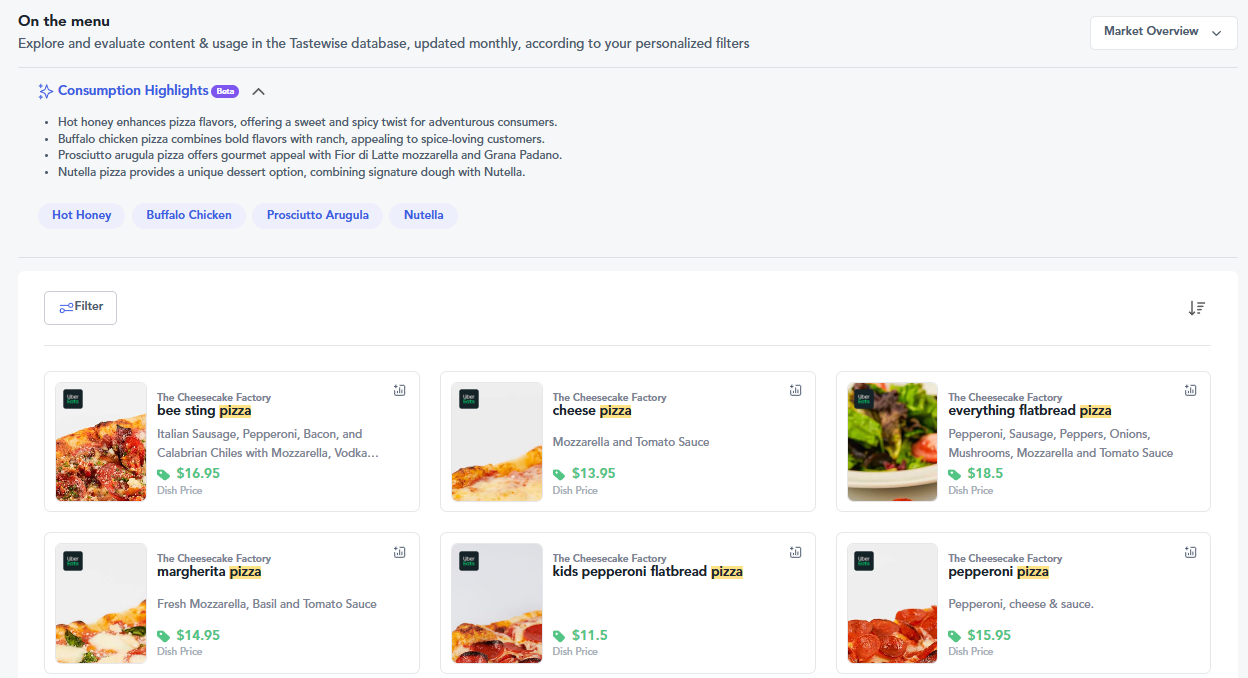The image size is (1248, 678).
Task: Click chart icon on pepperoni pizza card
Action: (x=1190, y=552)
